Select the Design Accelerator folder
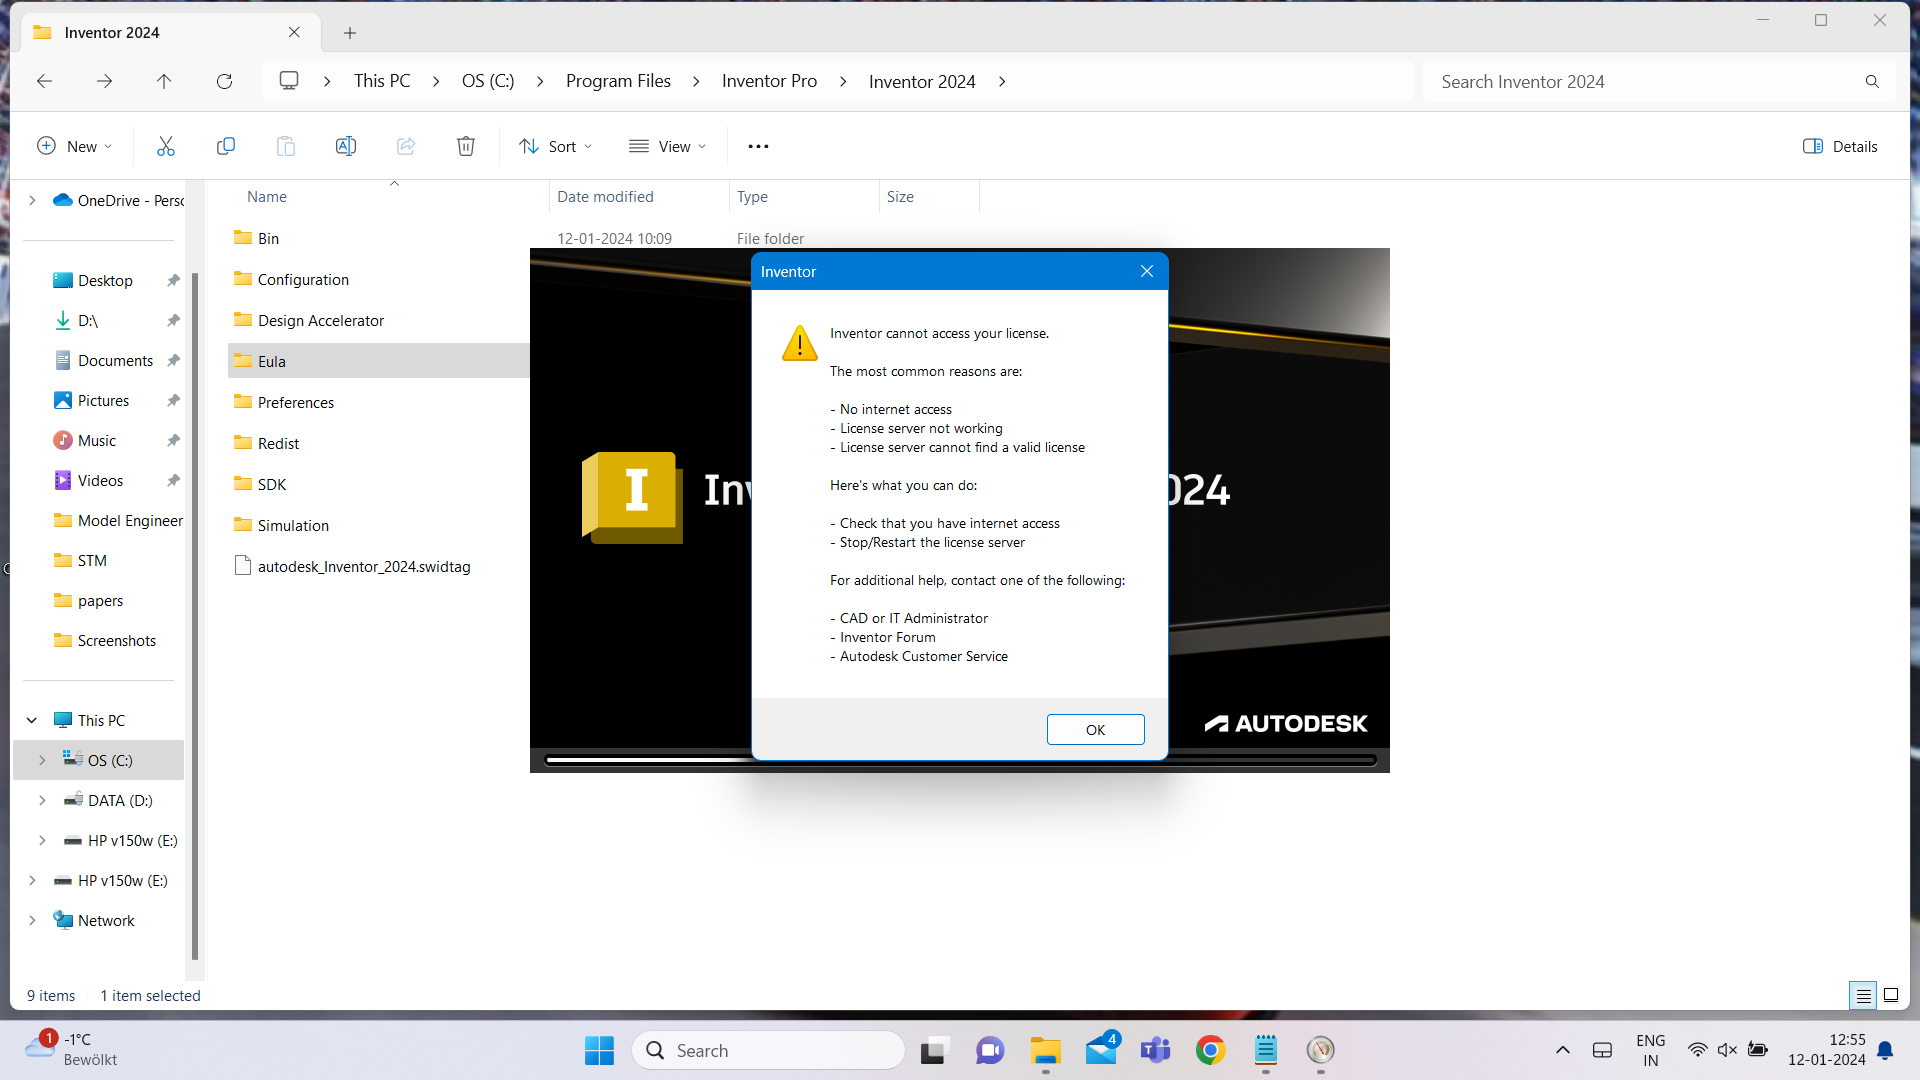 (320, 320)
